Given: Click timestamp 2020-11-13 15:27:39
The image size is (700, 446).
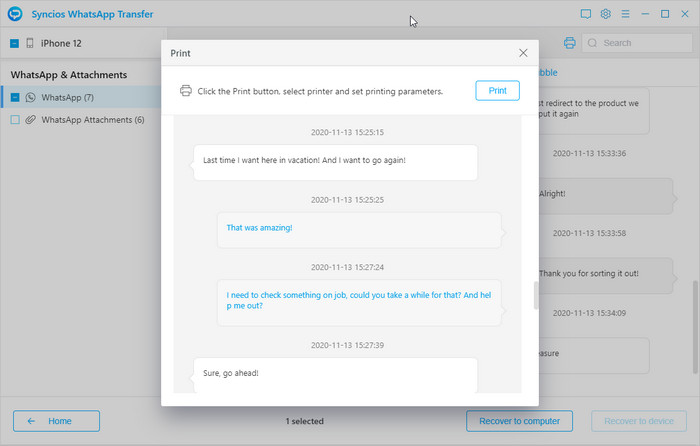Looking at the screenshot, I should (x=347, y=345).
